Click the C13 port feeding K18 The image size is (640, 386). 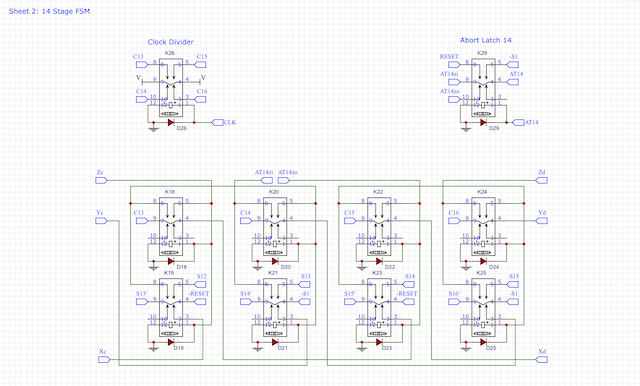142,221
